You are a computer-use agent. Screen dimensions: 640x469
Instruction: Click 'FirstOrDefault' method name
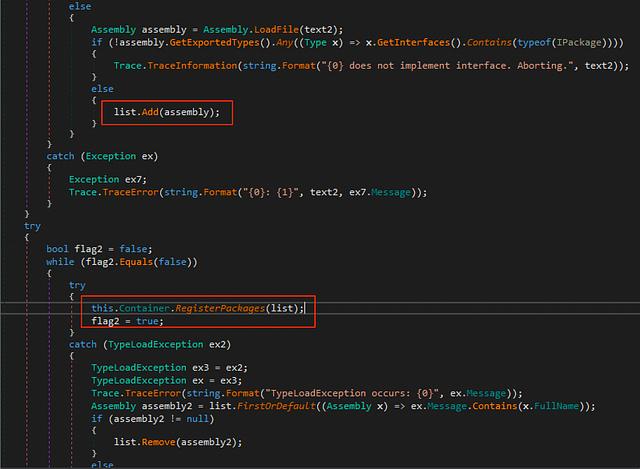[276, 406]
